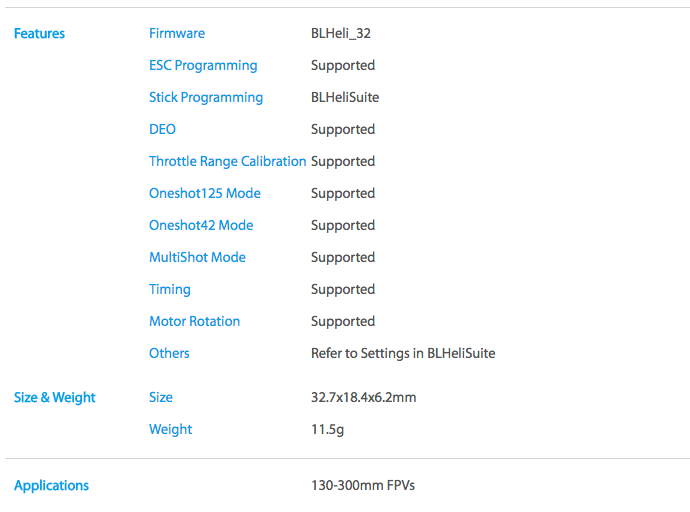This screenshot has height=512, width=690.
Task: Click Refer to Settings in BLHeliSuite text
Action: [x=403, y=354]
